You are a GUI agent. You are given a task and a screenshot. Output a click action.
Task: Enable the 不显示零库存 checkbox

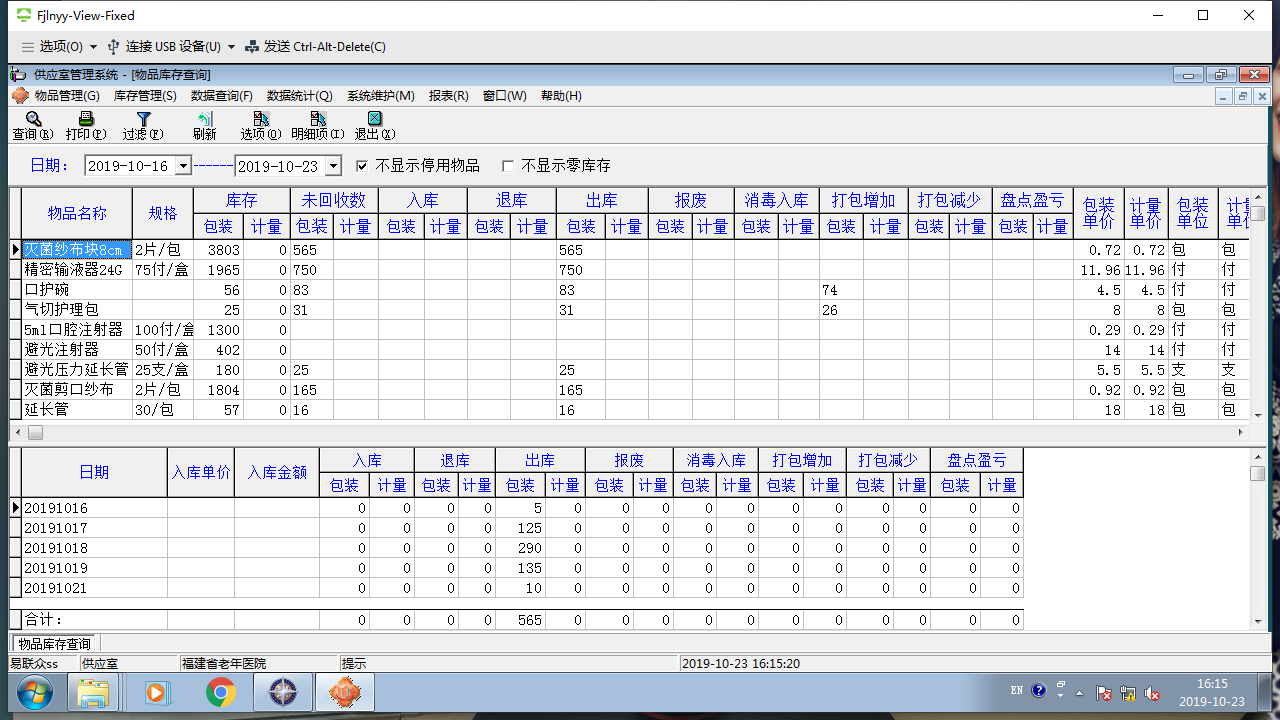[508, 166]
